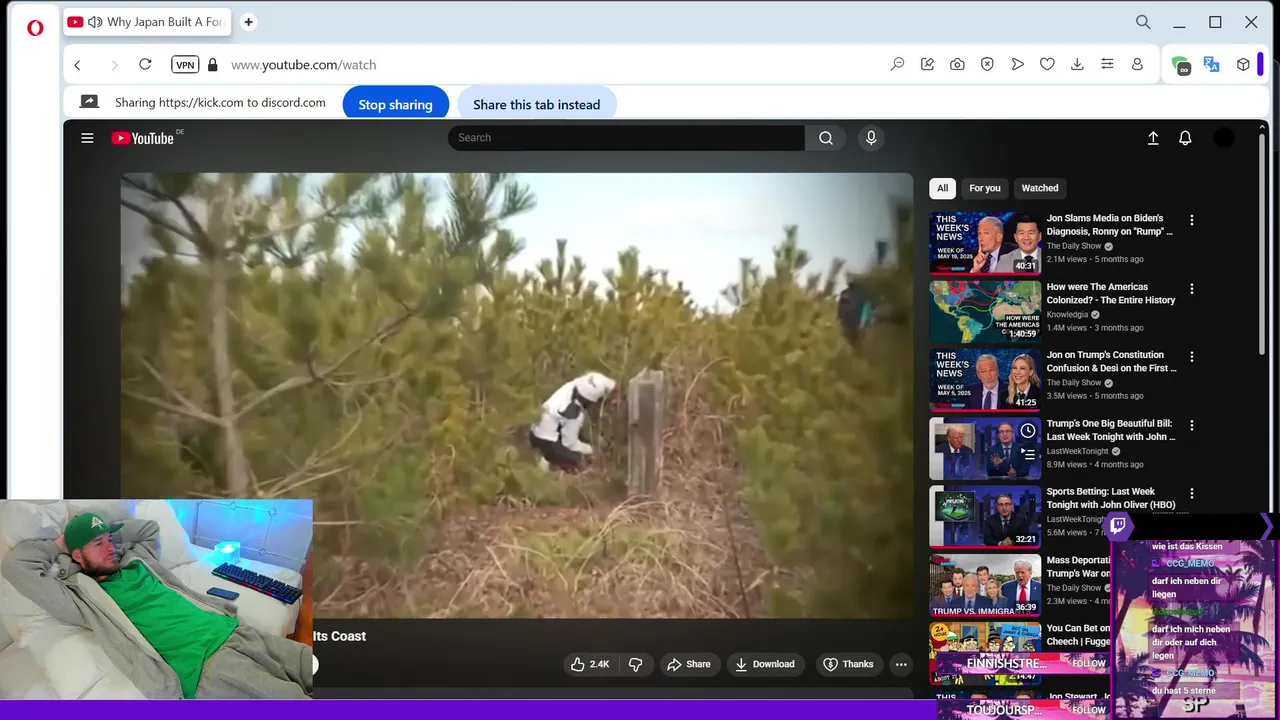Open options for Trump's Constitution Confusion video
The width and height of the screenshot is (1280, 720).
1191,357
